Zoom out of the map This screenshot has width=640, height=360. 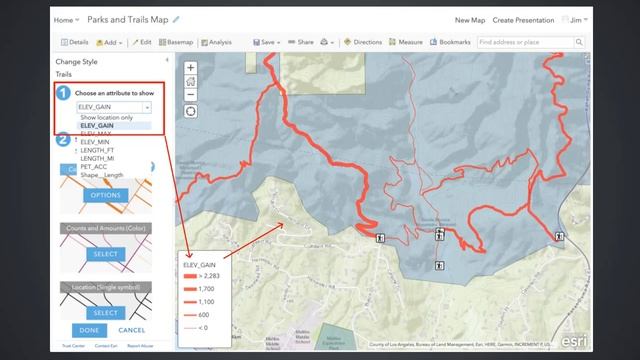click(x=191, y=95)
